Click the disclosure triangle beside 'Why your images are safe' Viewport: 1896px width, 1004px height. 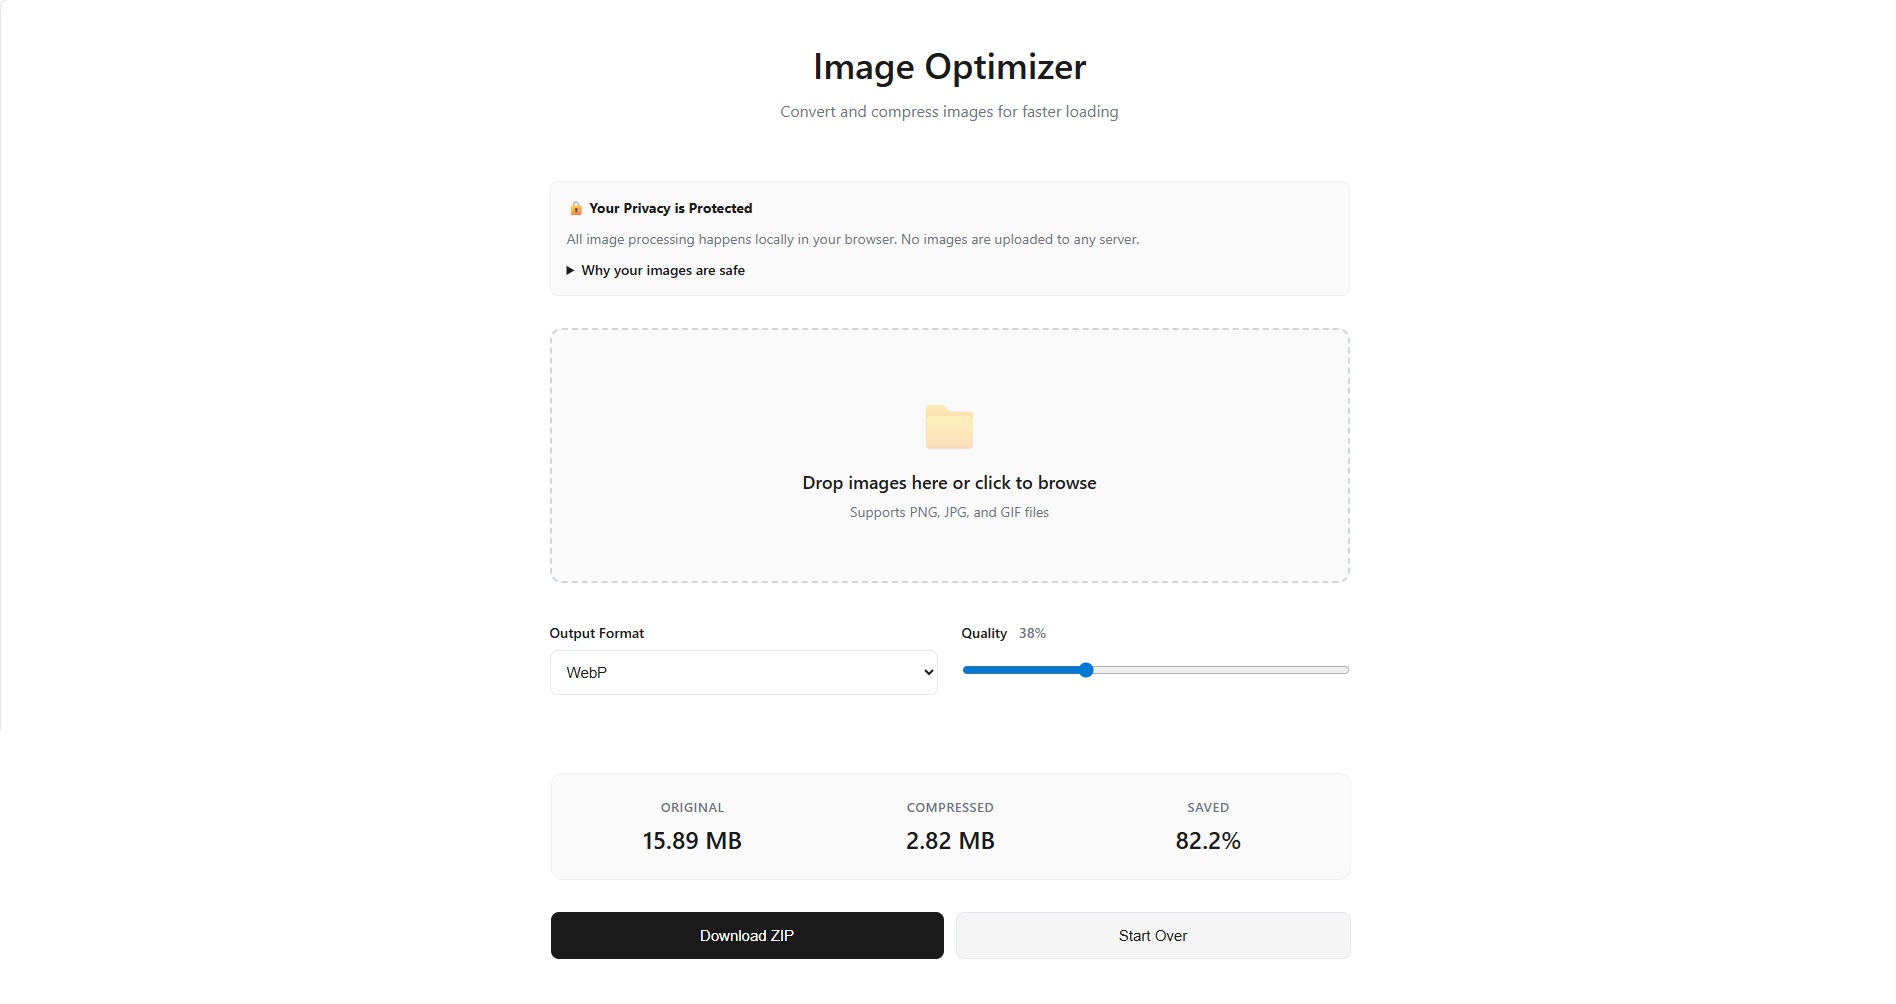point(569,270)
